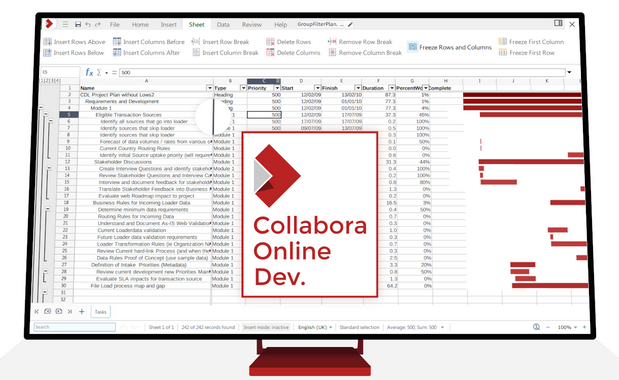Click Insert Column Break
Screen dimensions: 619x380
click(225, 52)
